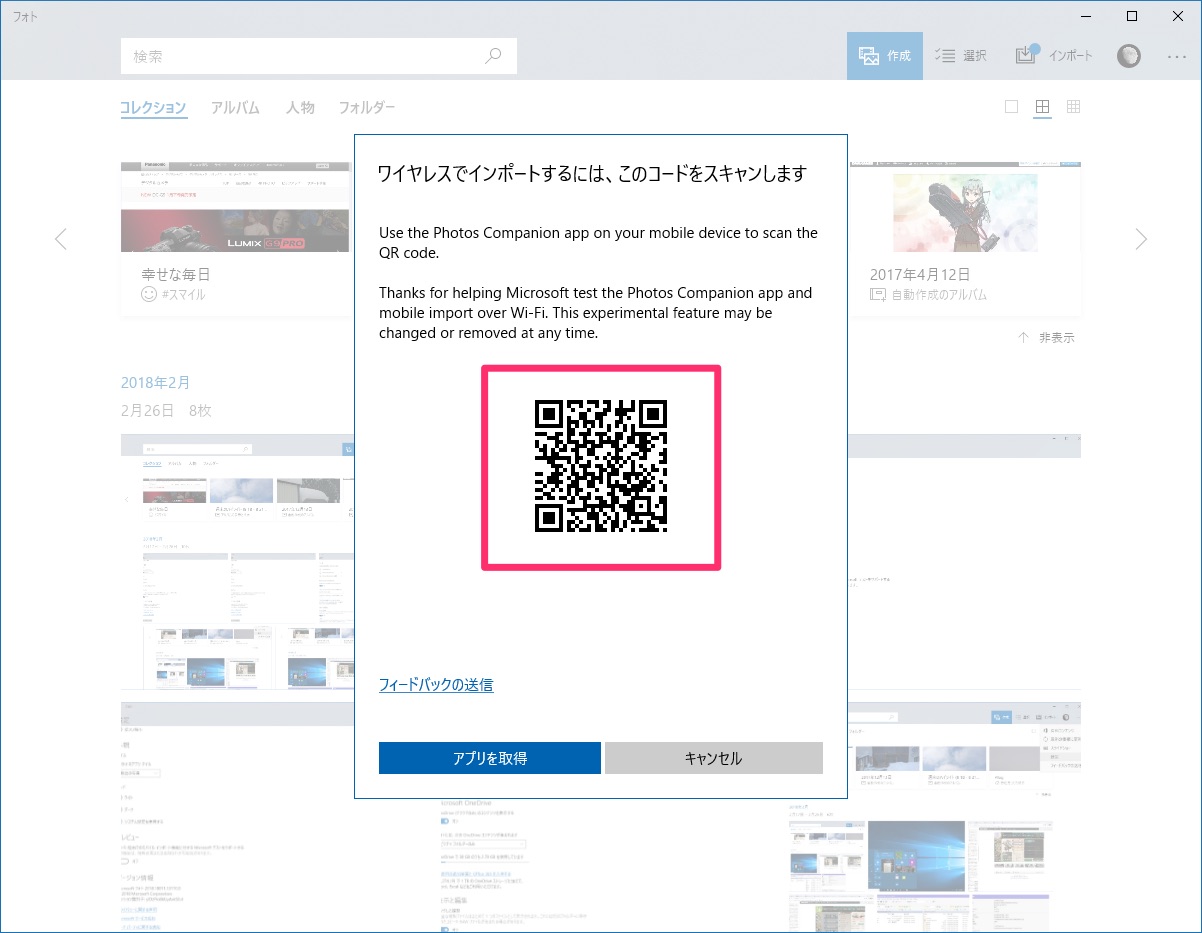Select the small grid view icon
The image size is (1202, 933).
(1073, 107)
